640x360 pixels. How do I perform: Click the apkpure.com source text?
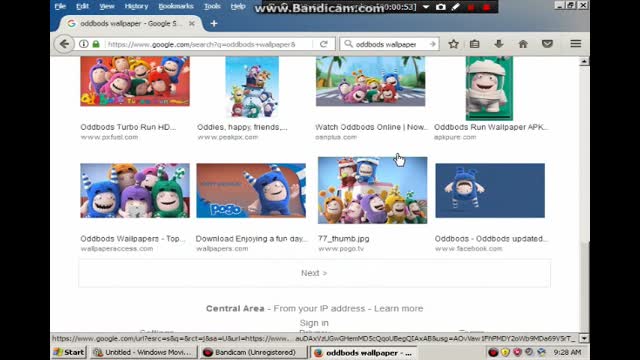tap(455, 137)
